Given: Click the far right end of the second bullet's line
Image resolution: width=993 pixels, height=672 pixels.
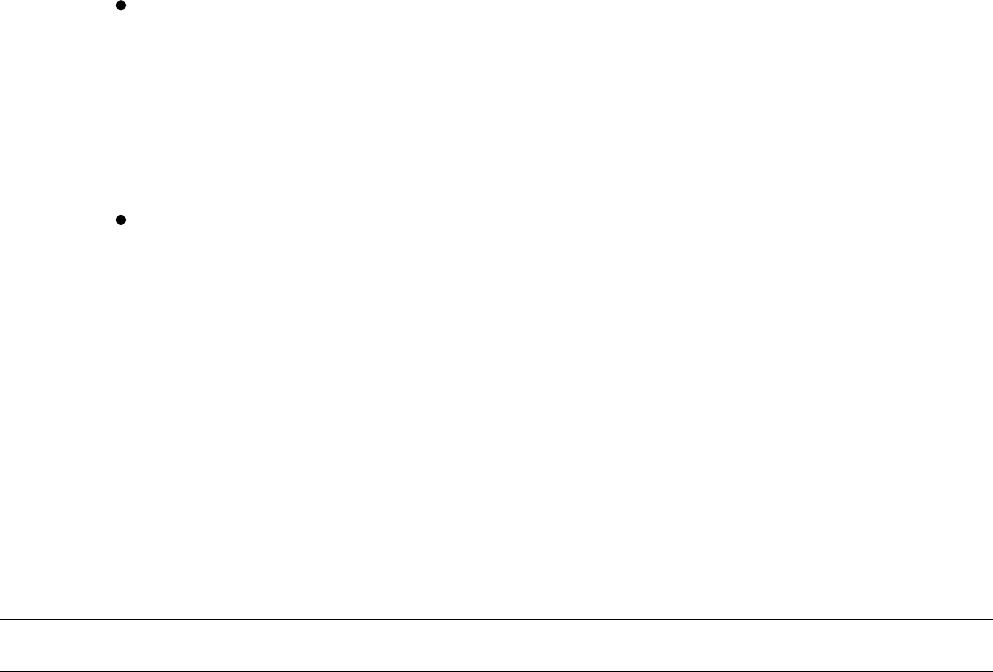Looking at the screenshot, I should tap(975, 220).
